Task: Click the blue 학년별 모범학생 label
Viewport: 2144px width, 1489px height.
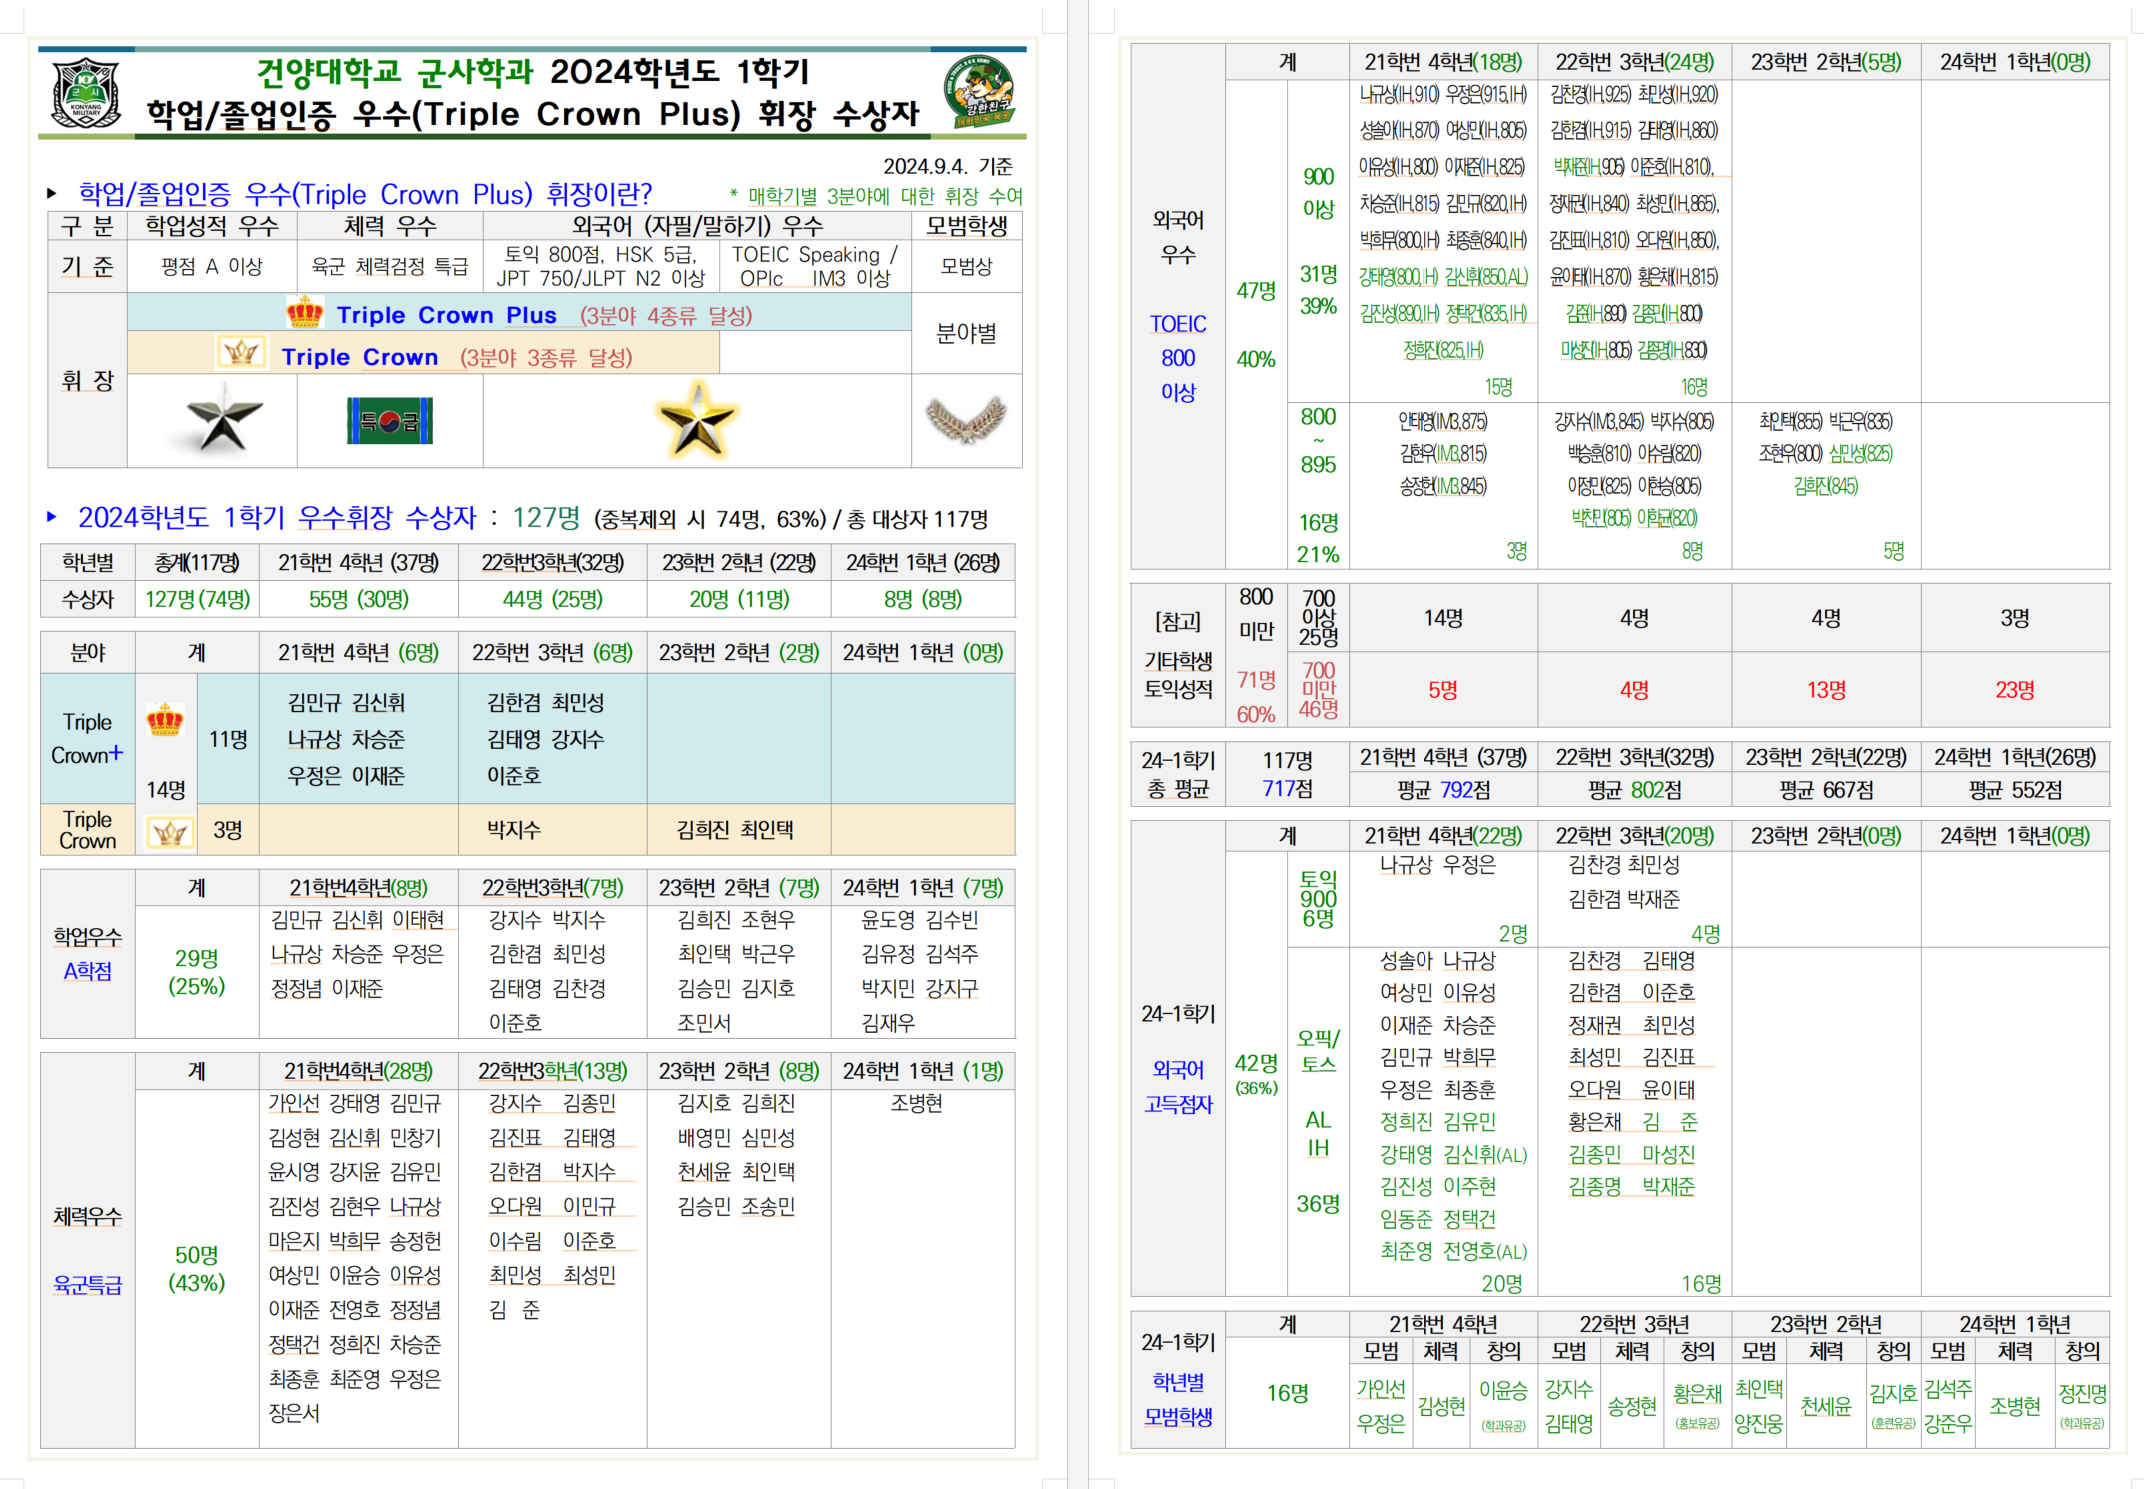Action: [1178, 1399]
